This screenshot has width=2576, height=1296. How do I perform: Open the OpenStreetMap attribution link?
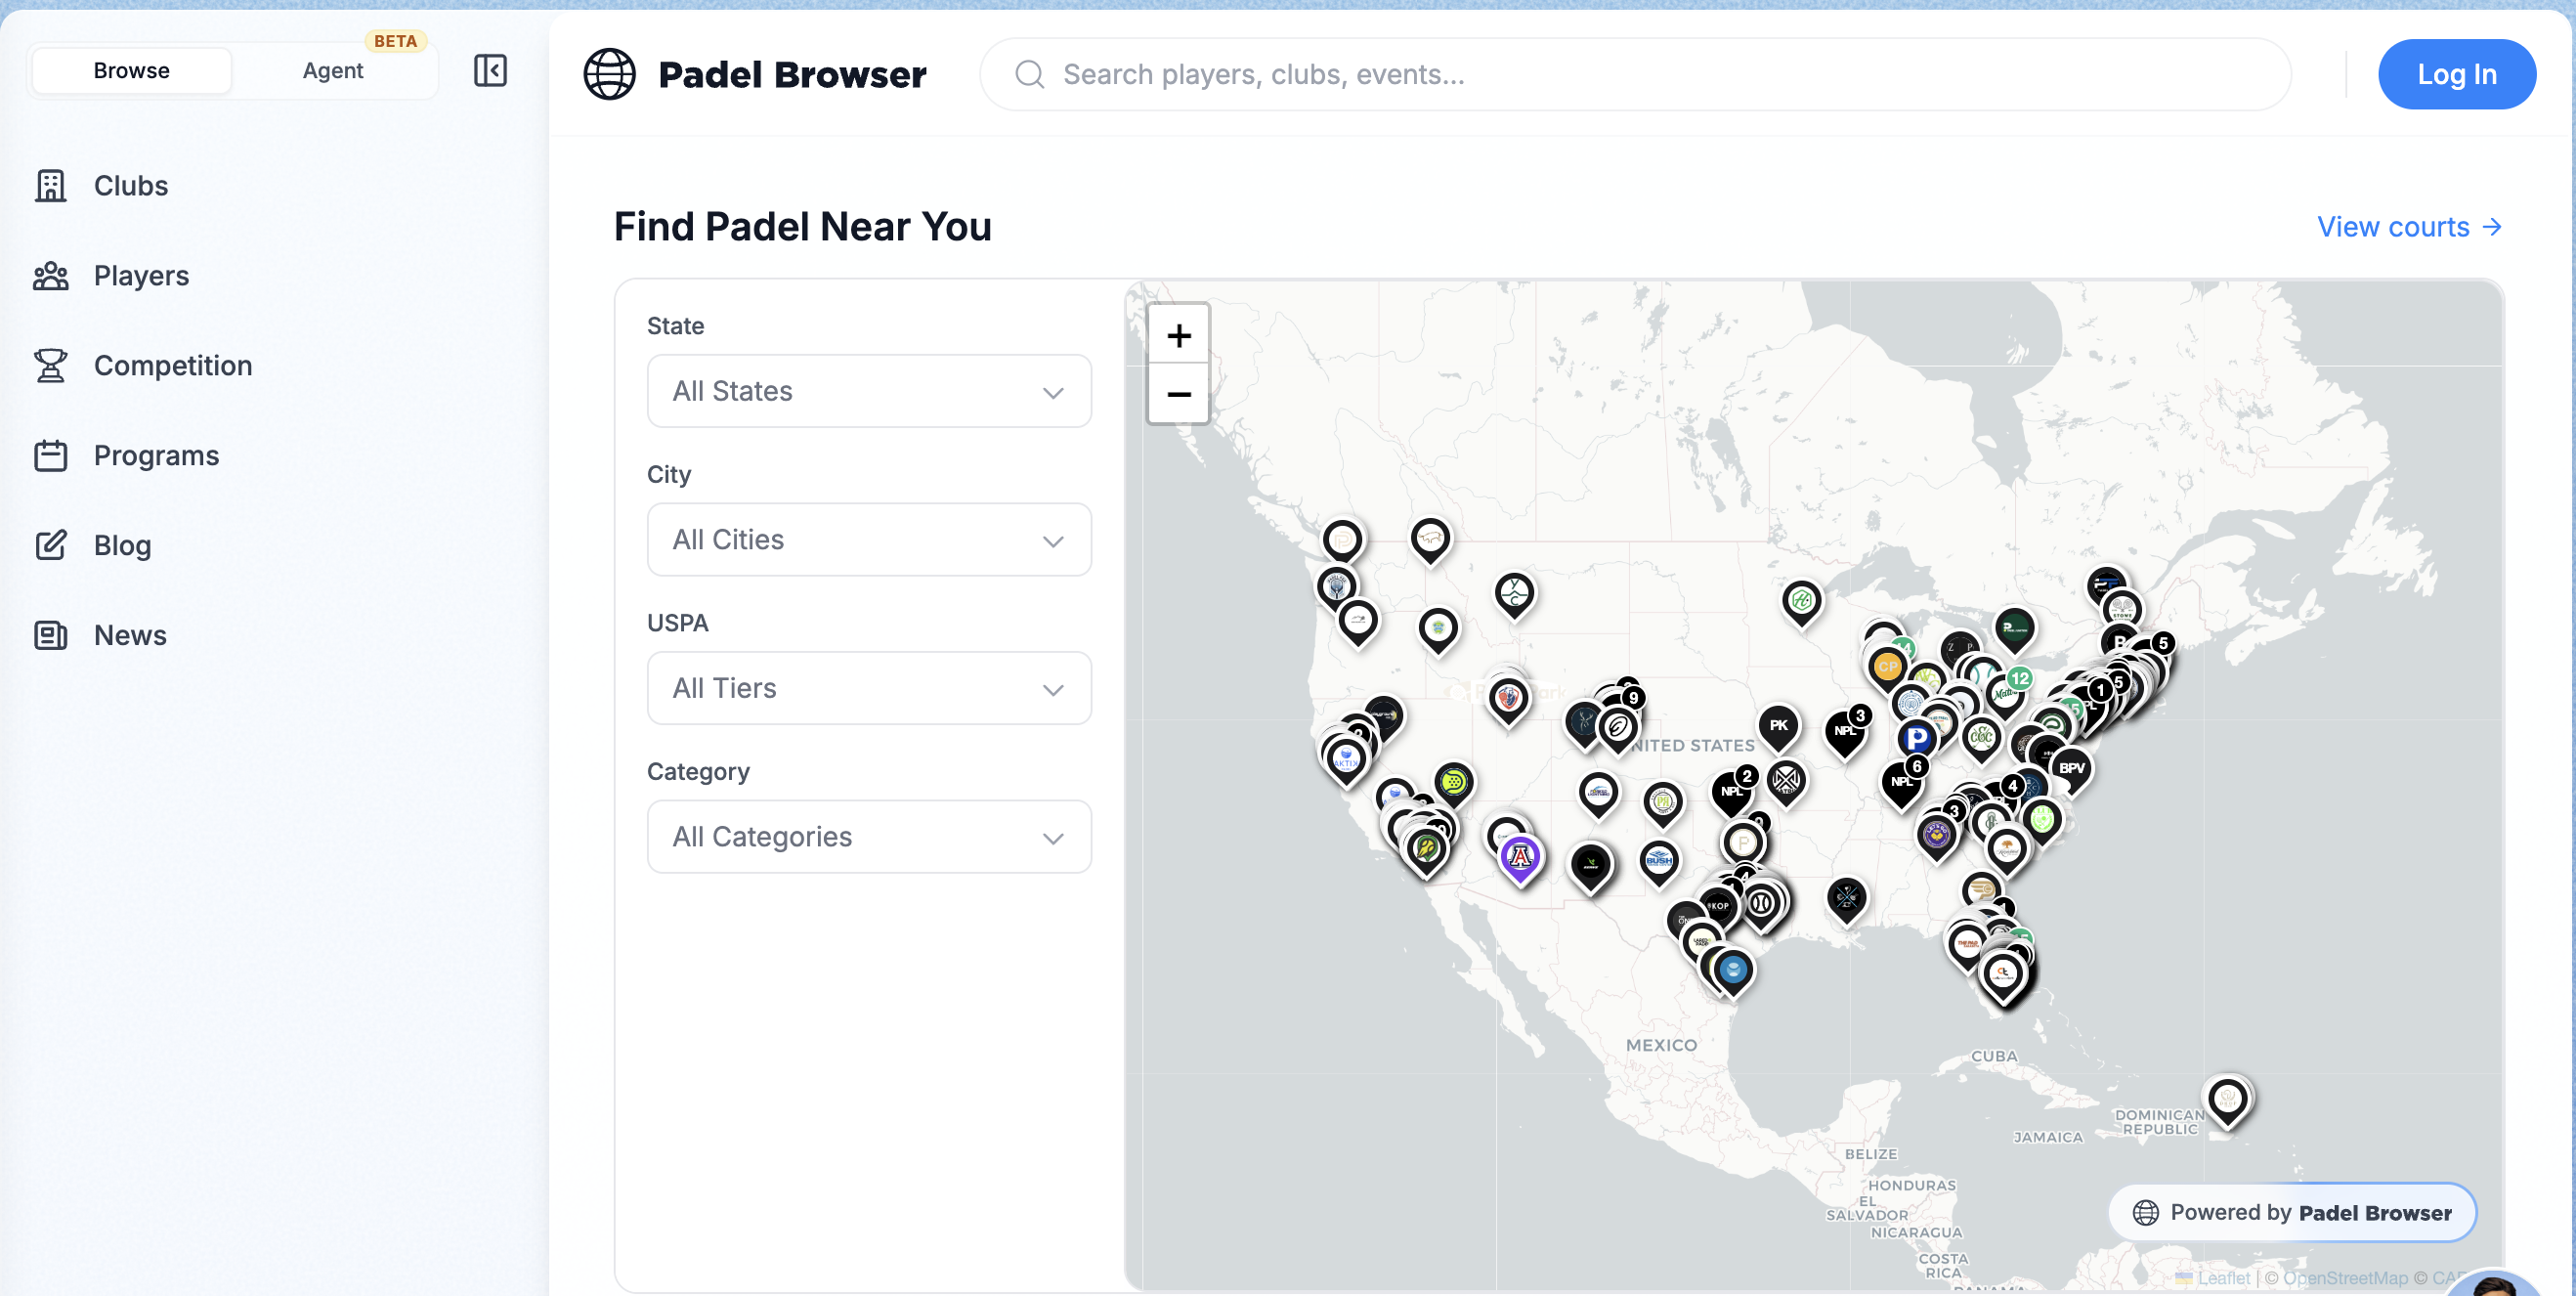coord(2345,1278)
